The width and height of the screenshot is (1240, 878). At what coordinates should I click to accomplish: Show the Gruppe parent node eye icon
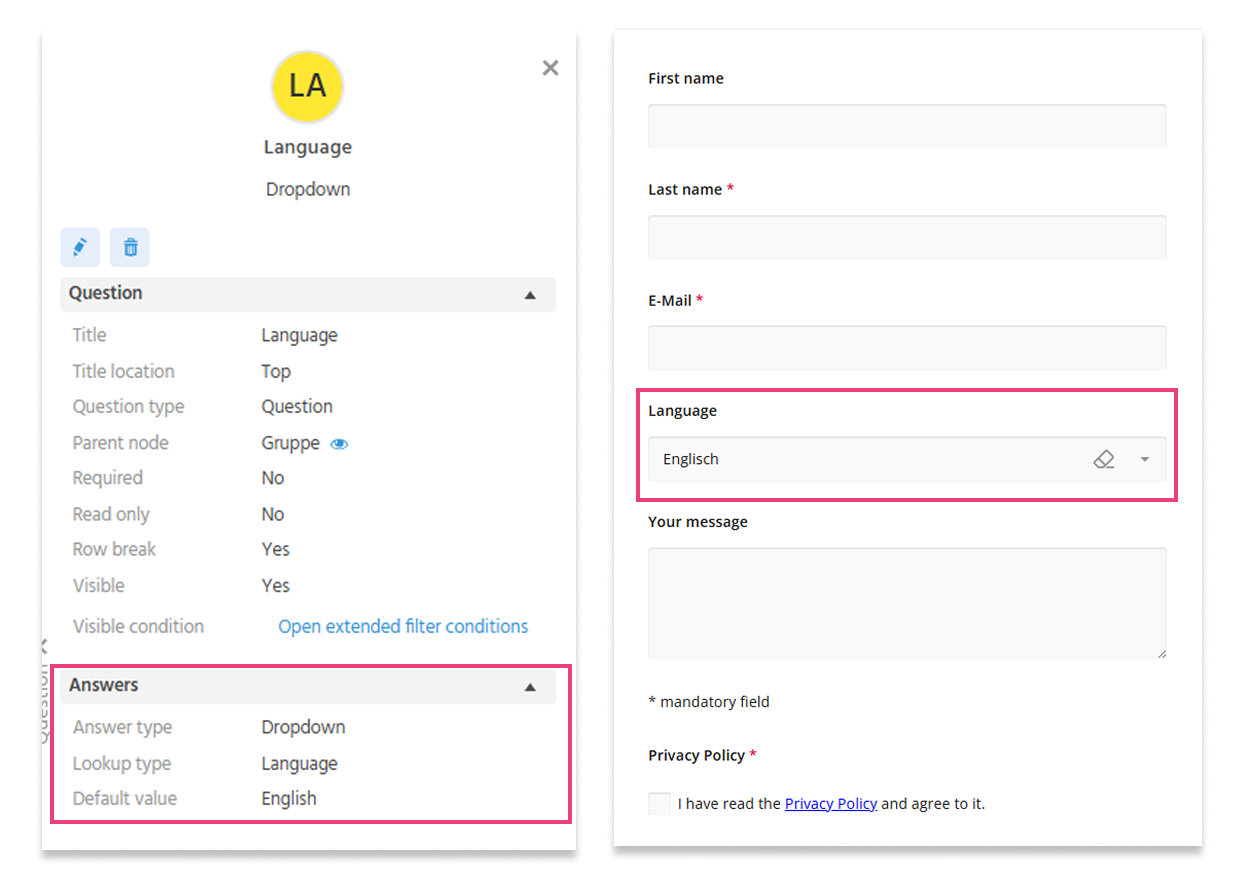tap(339, 444)
